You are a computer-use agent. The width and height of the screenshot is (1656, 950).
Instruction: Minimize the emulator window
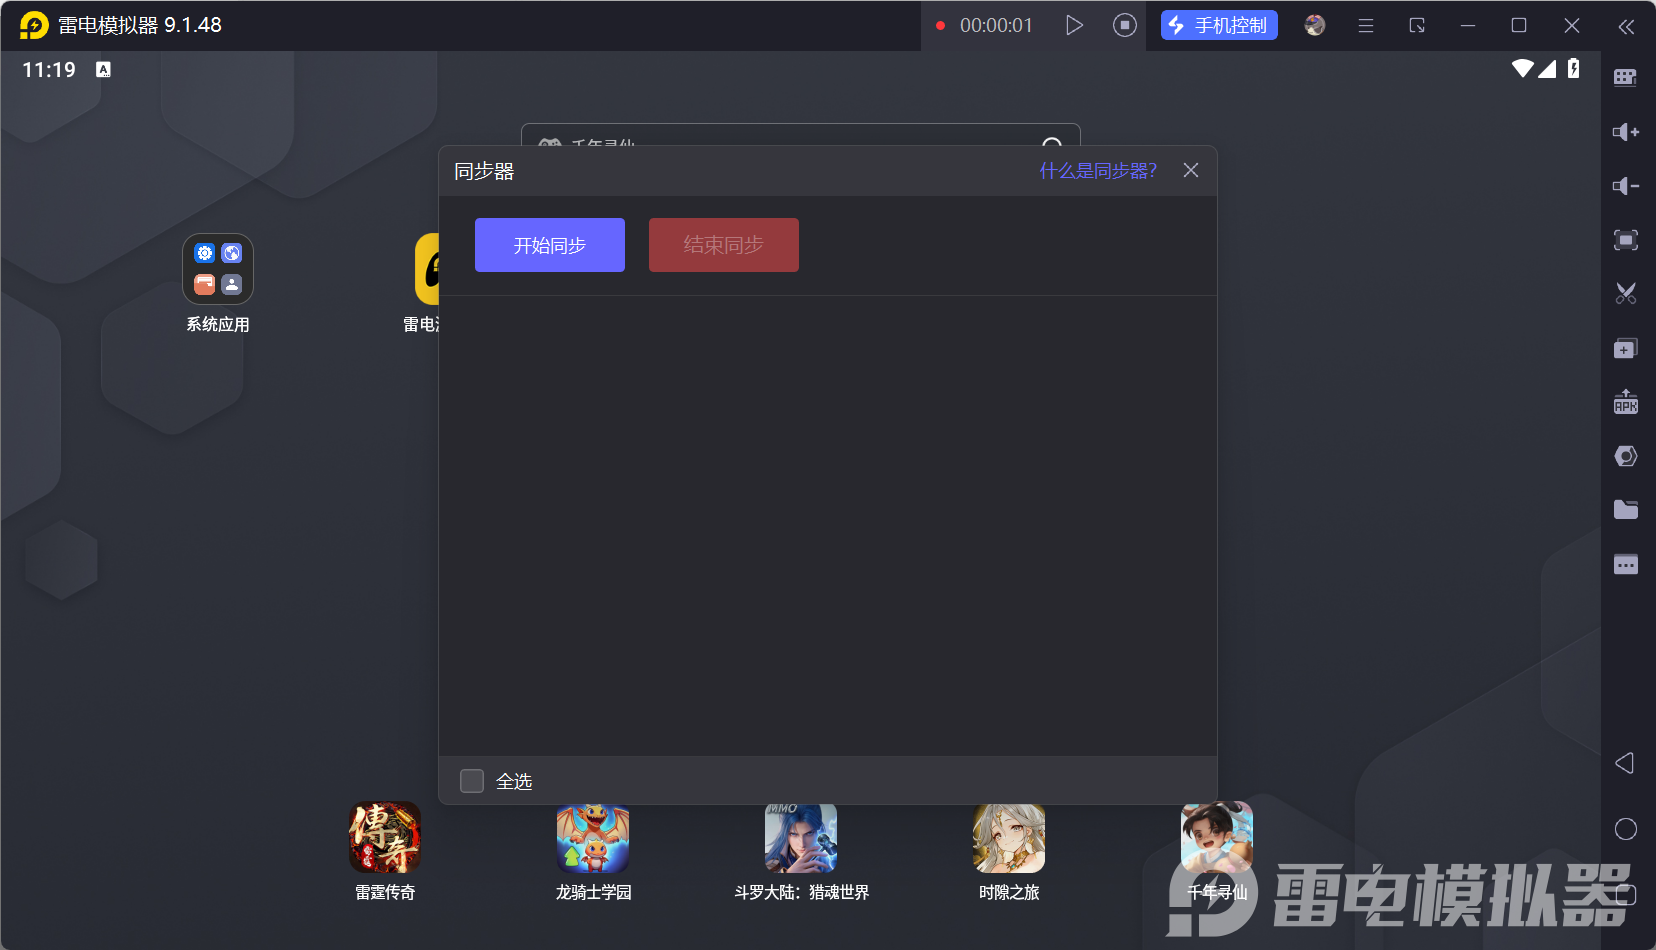[1468, 26]
